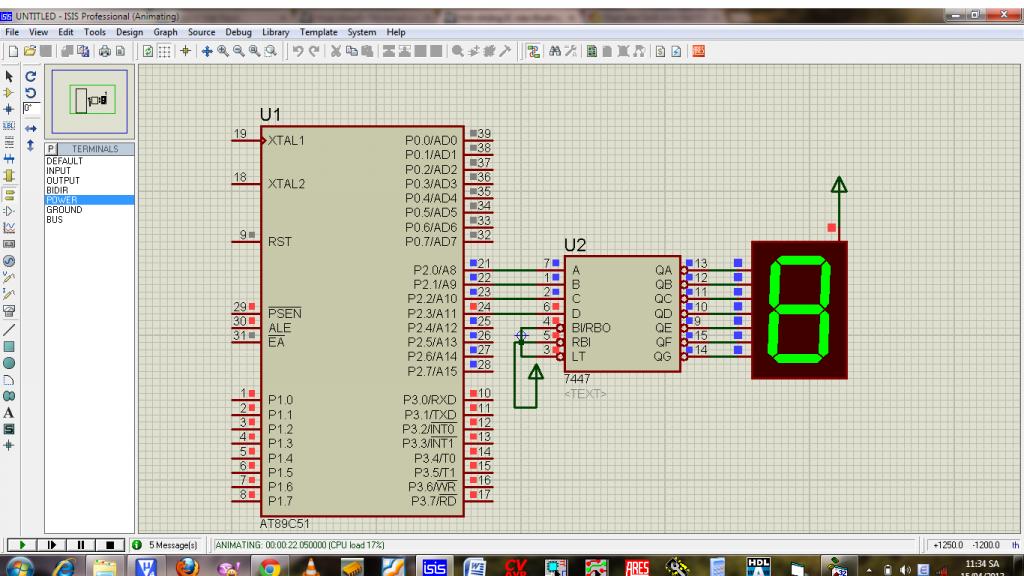Screen dimensions: 1024x576
Task: Click the rotate clockwise icon
Action: click(x=30, y=76)
